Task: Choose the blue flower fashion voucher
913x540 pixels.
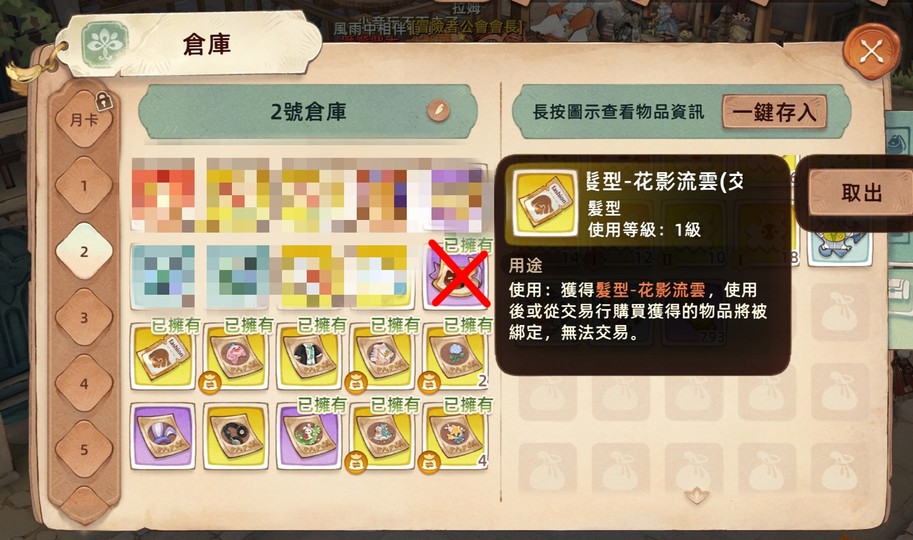Action: coord(455,357)
